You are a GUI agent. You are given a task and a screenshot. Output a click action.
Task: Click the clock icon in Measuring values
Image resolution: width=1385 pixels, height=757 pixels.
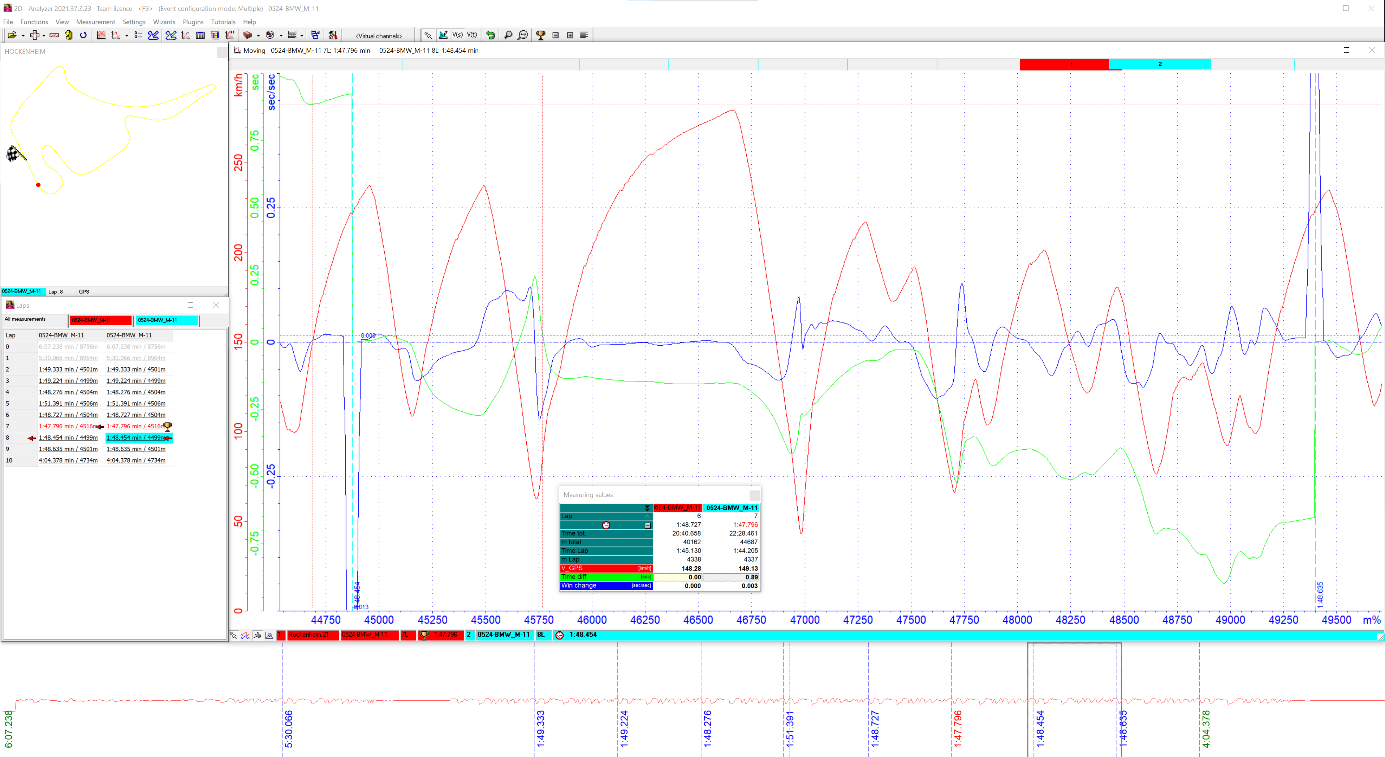[605, 524]
